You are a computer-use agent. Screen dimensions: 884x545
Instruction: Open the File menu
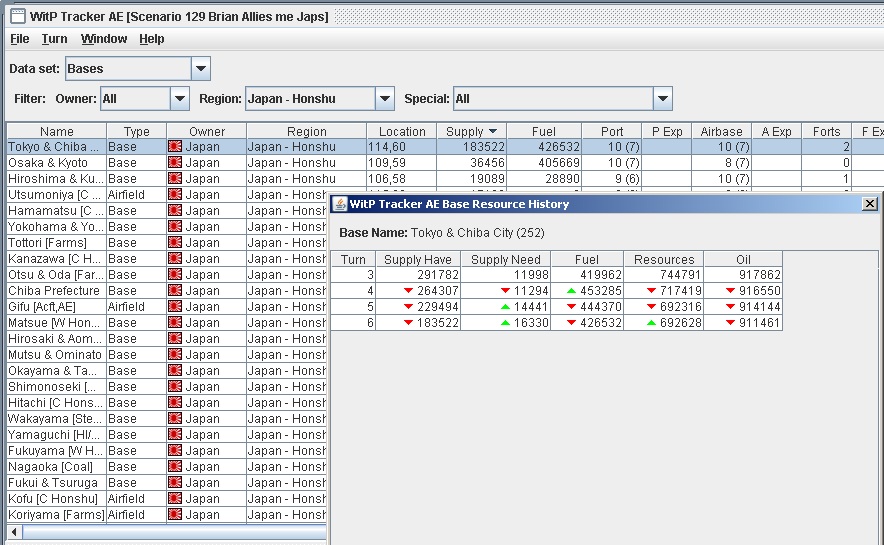click(x=20, y=39)
